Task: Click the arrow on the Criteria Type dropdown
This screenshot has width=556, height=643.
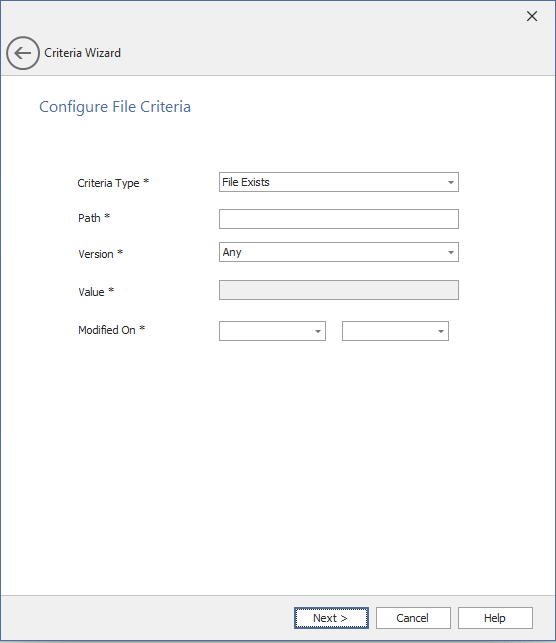Action: click(x=451, y=182)
